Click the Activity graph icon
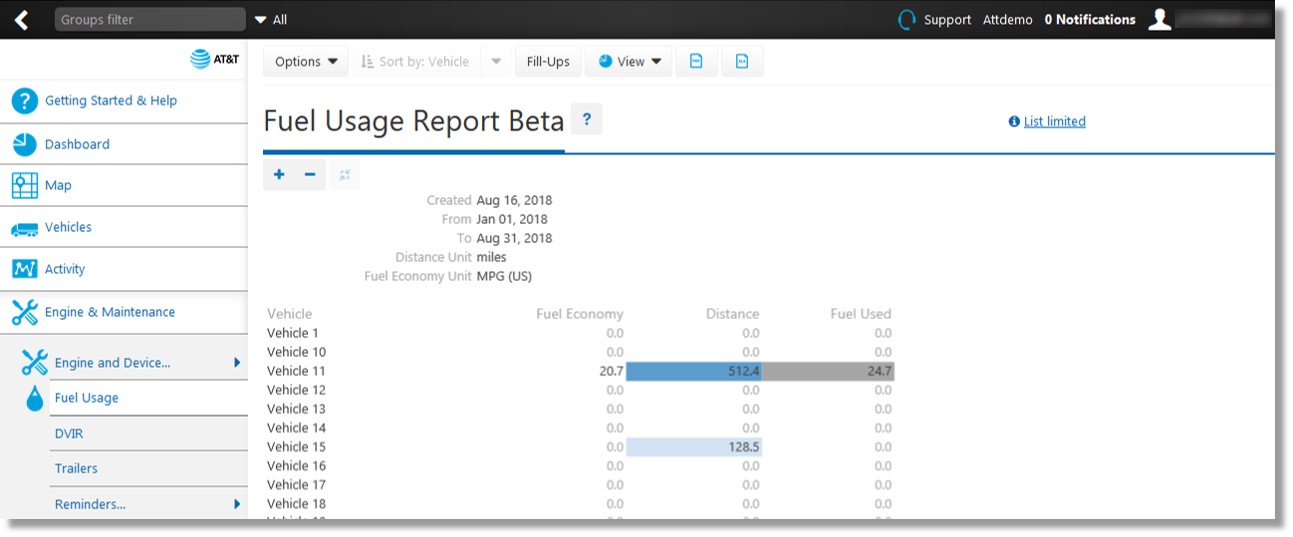This screenshot has height=537, width=1293. (x=25, y=269)
